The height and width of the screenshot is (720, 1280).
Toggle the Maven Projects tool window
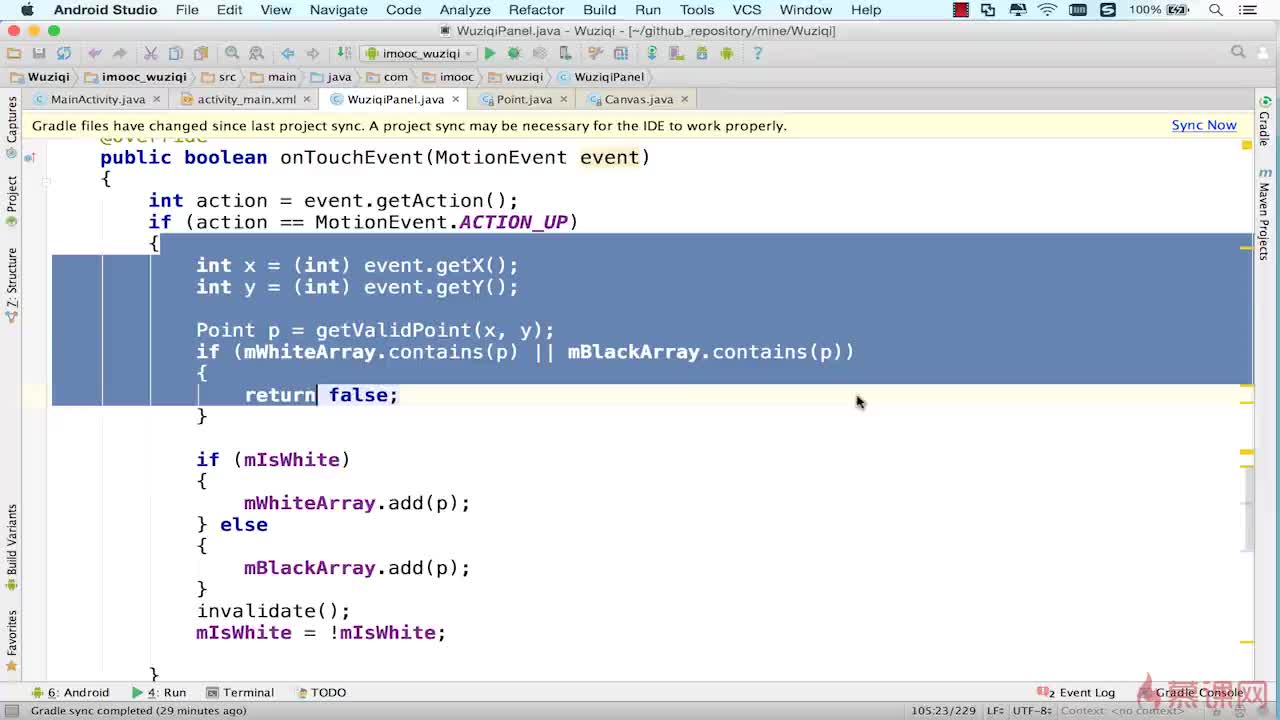coord(1265,214)
